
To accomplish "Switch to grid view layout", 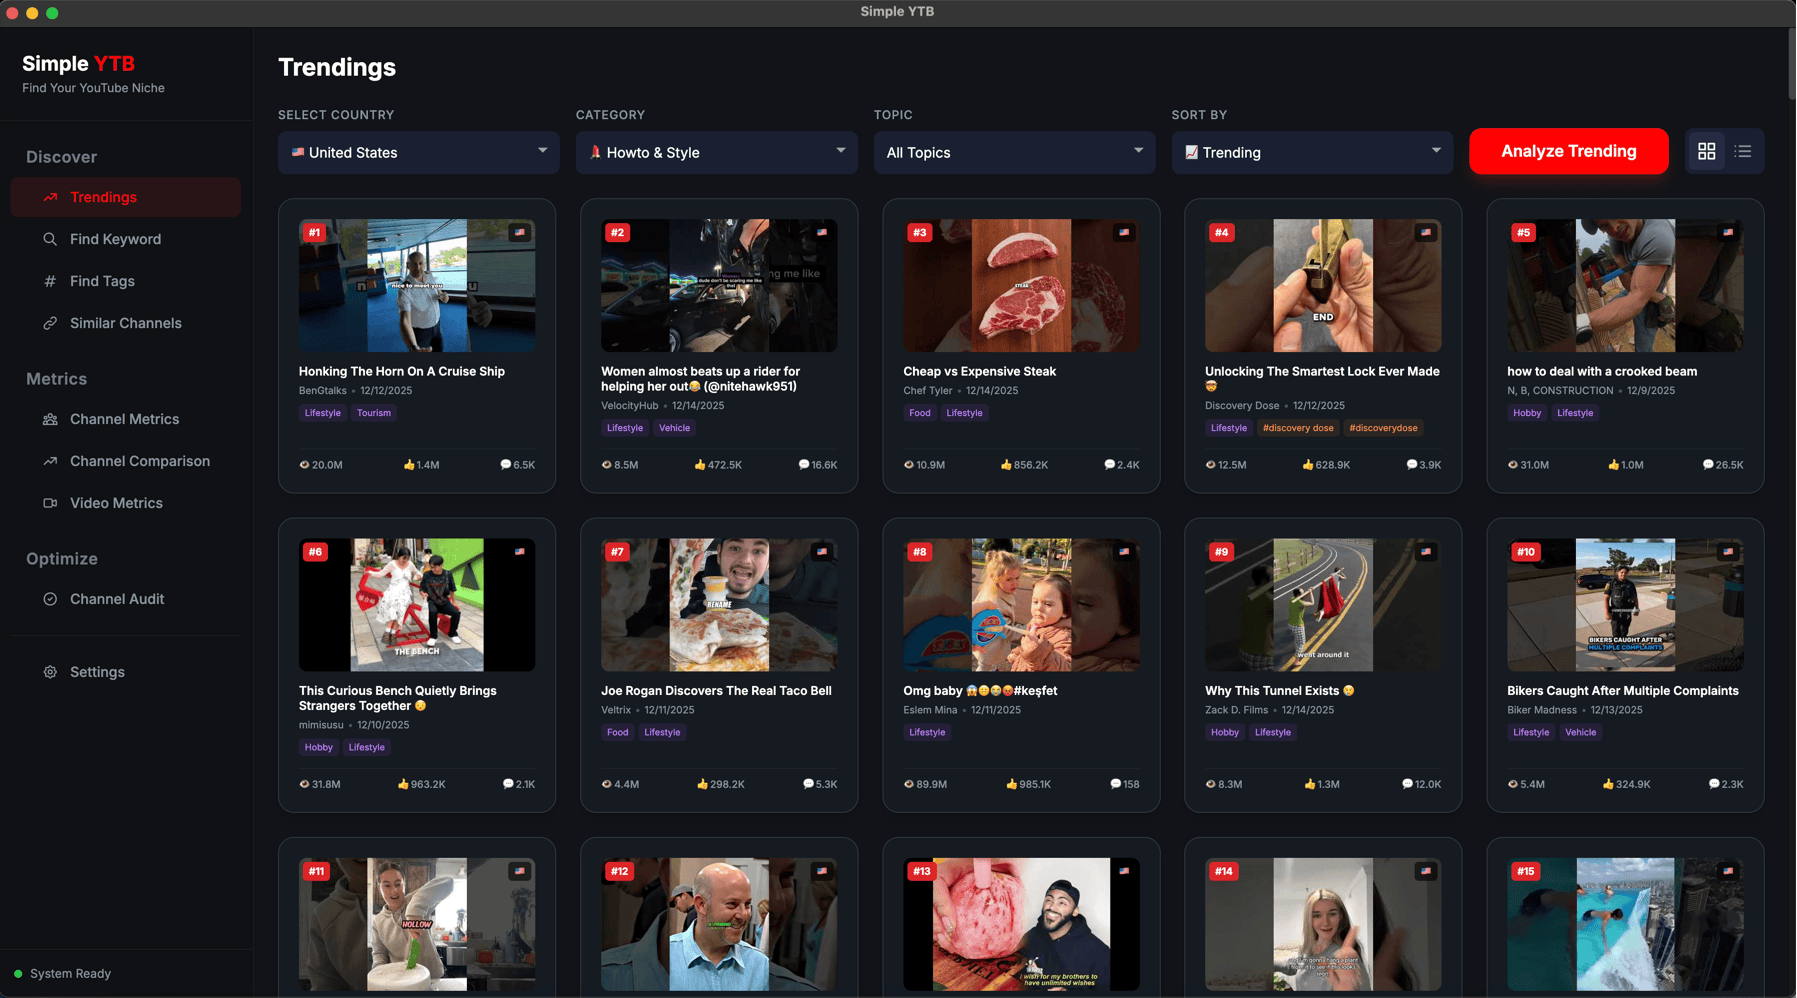I will click(1706, 152).
